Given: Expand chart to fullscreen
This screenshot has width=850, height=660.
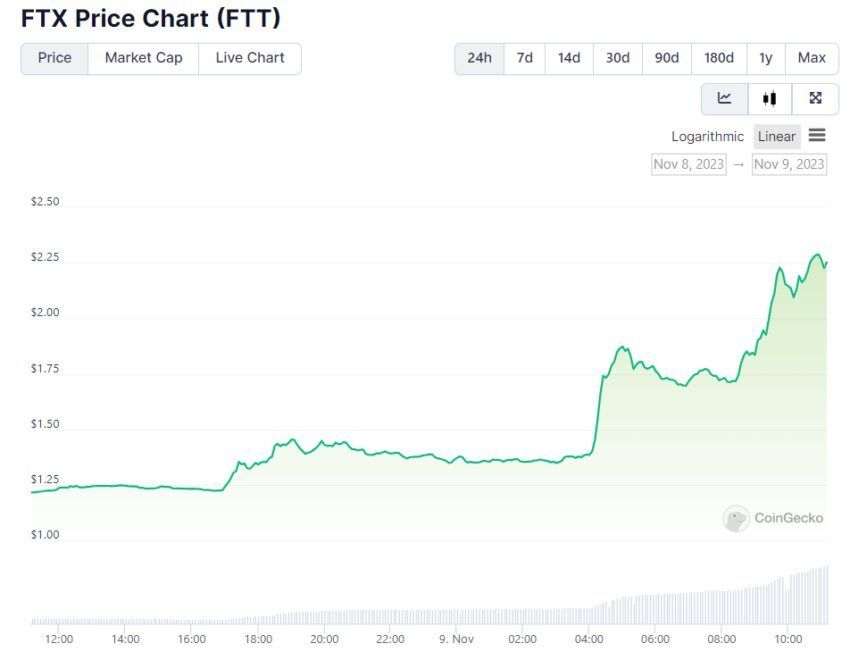Looking at the screenshot, I should click(815, 98).
